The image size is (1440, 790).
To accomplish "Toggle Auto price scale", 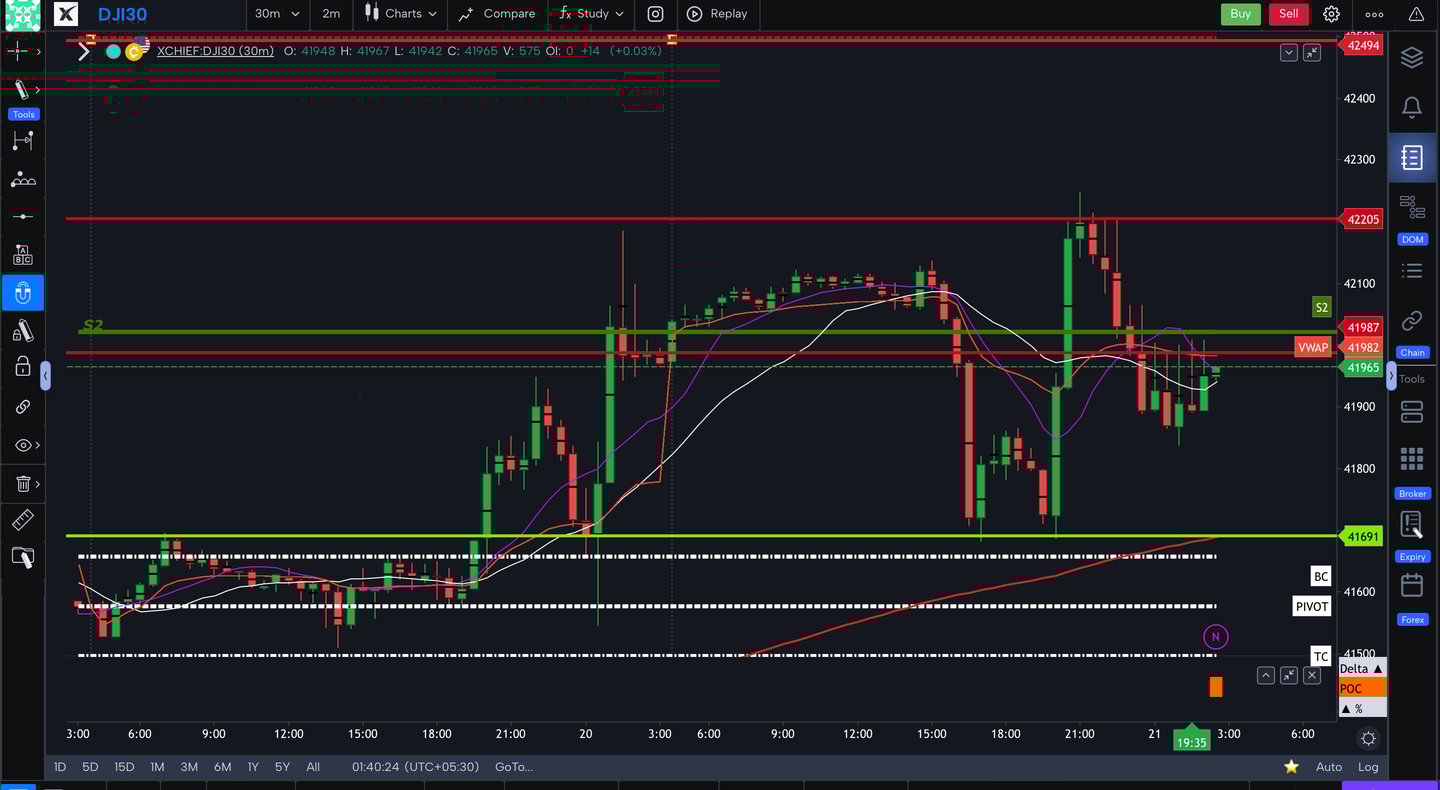I will [1329, 767].
